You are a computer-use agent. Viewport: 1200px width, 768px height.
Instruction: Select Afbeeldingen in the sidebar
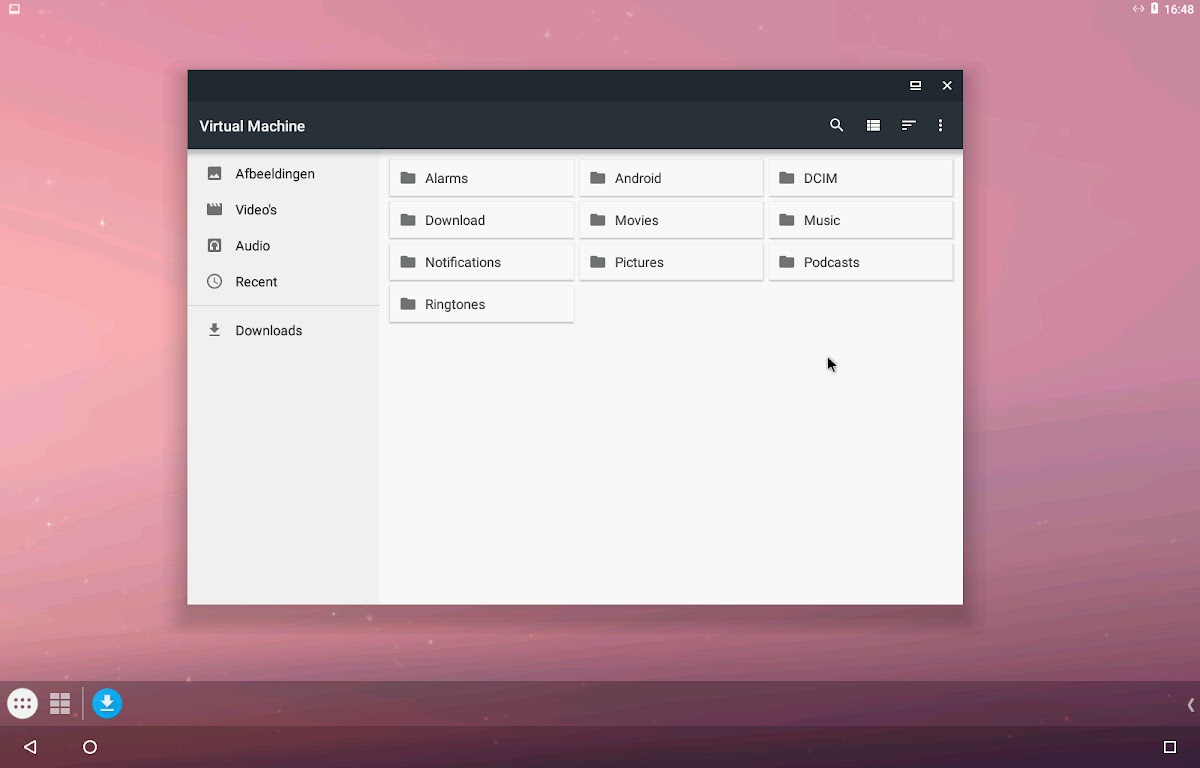tap(274, 174)
